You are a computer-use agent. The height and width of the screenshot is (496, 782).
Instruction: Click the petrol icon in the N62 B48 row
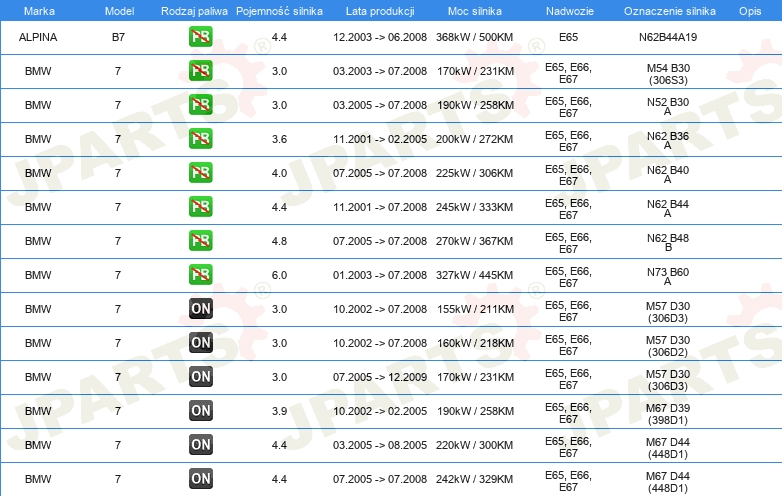click(x=200, y=240)
